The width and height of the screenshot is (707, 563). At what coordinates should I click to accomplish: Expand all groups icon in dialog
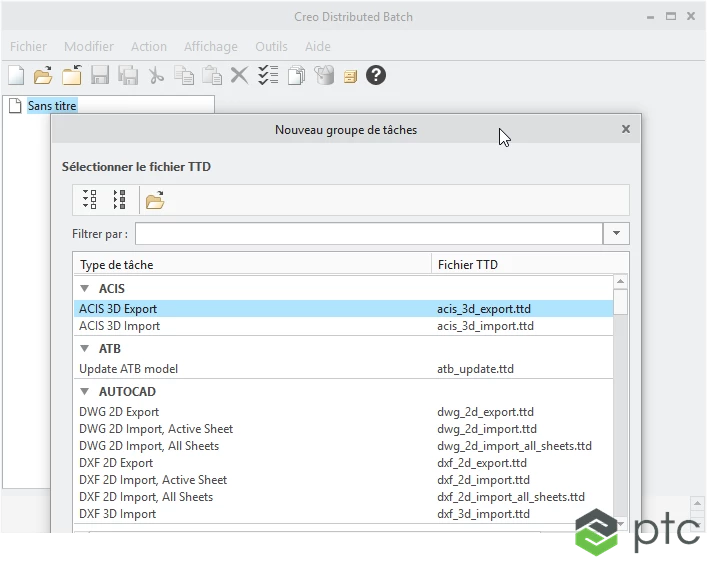tap(90, 199)
